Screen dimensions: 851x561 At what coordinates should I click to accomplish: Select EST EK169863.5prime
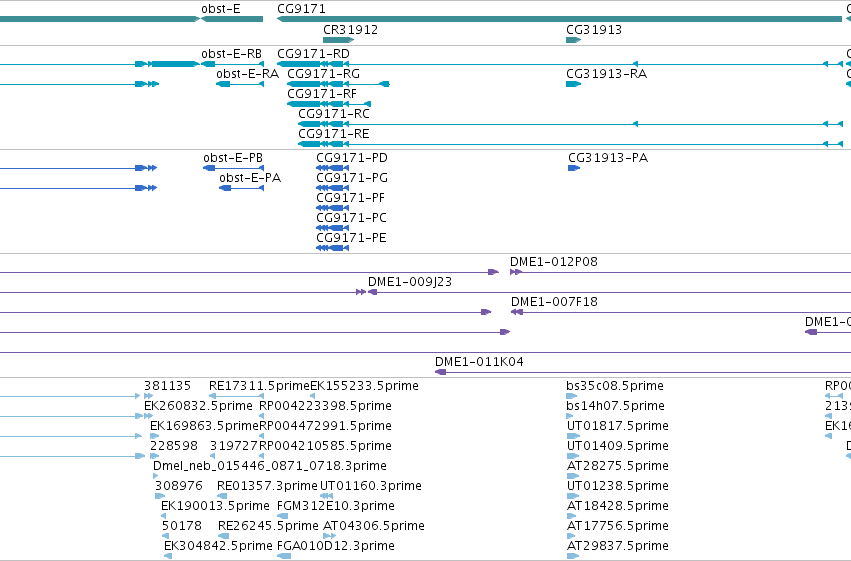point(204,426)
